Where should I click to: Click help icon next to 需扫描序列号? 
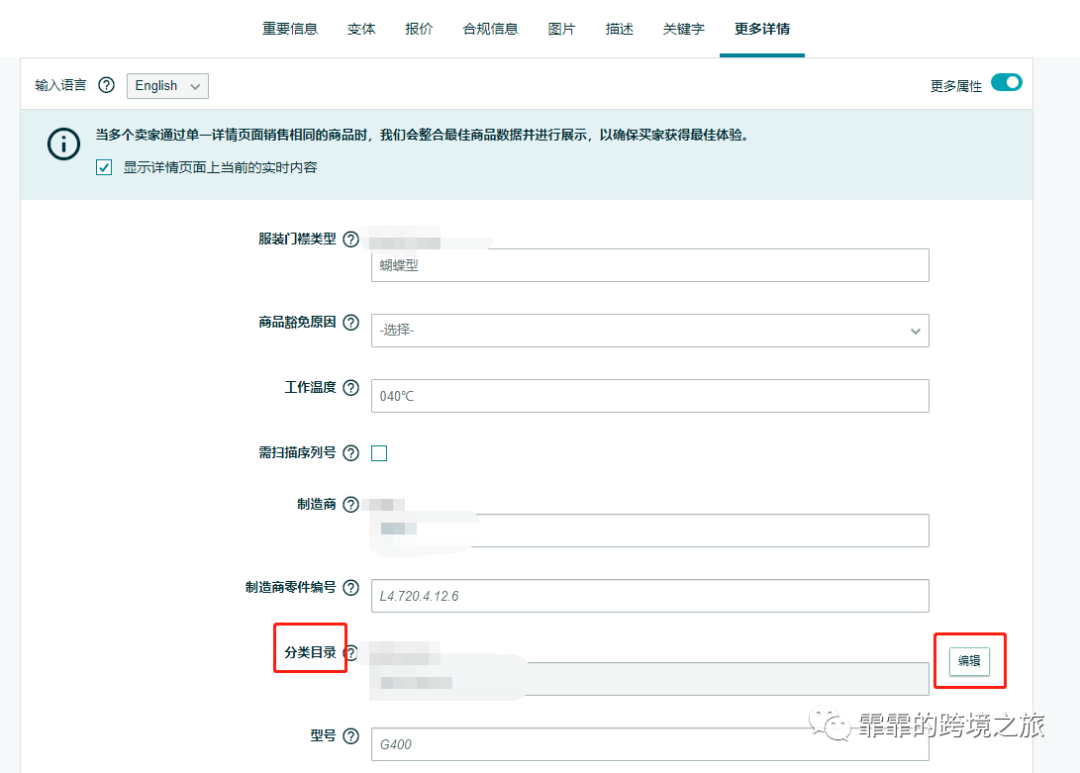350,452
